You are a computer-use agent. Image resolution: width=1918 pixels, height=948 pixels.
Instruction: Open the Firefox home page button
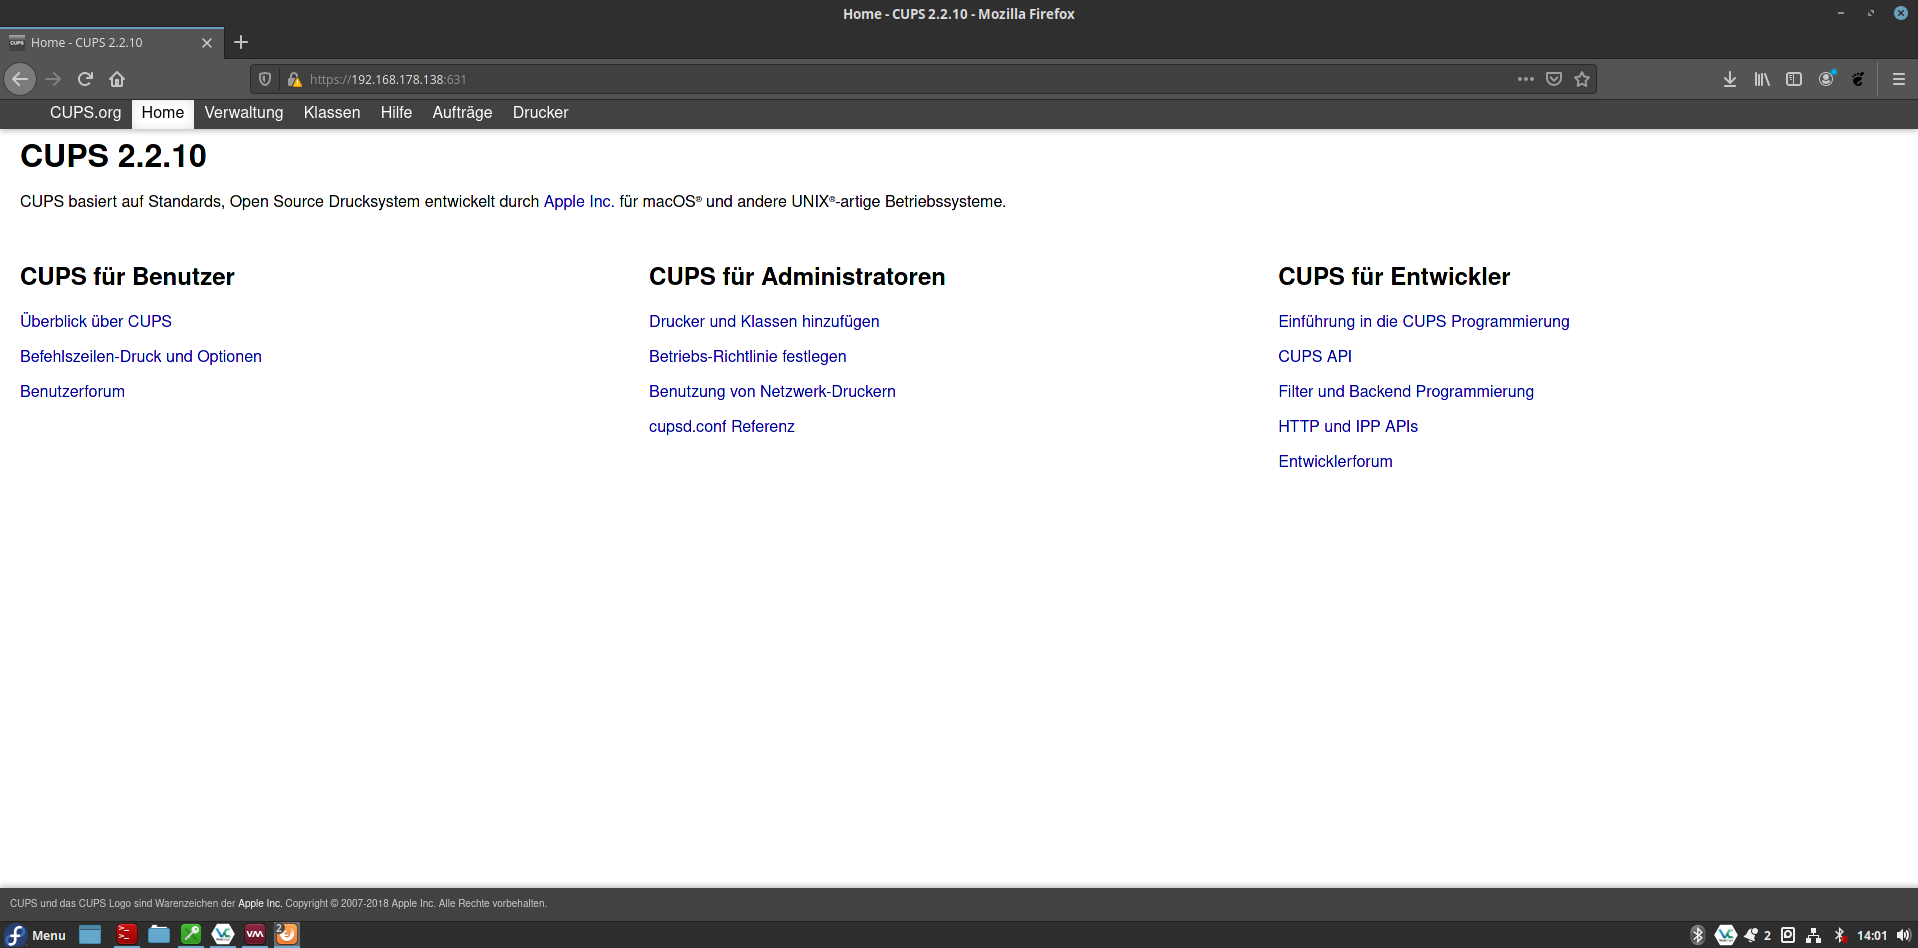117,79
